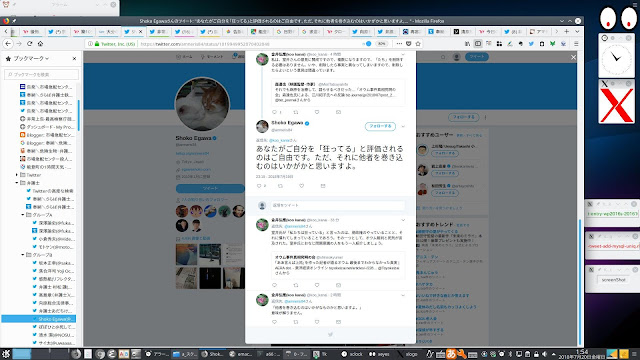Like Shoko Egawa's main tweet
This screenshot has height=360, width=640.
click(302, 186)
